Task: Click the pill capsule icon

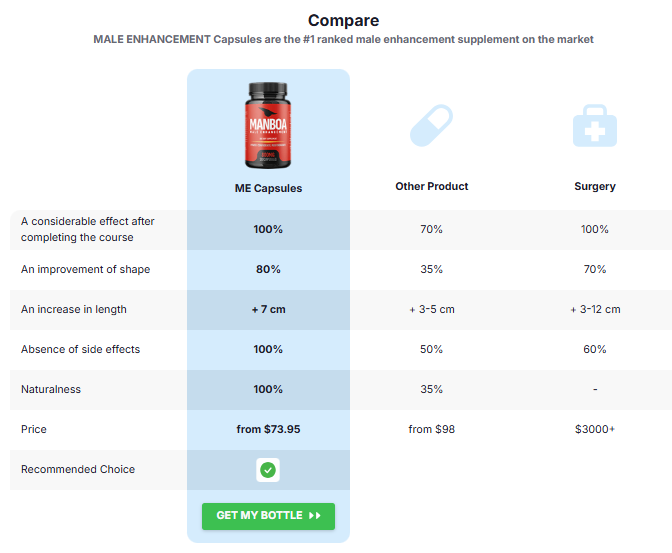Action: [x=431, y=125]
